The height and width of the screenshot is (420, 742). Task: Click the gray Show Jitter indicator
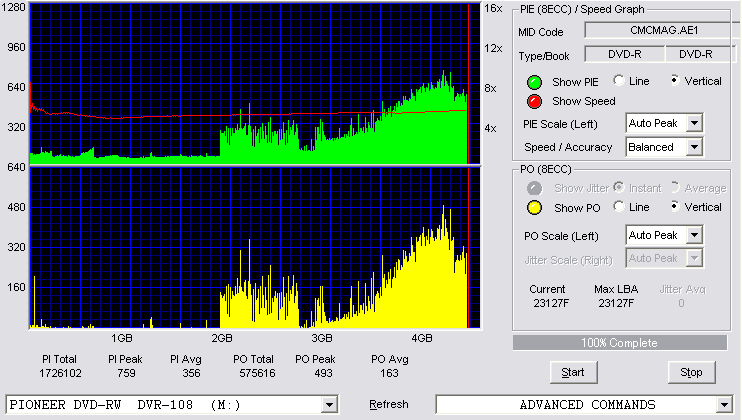(534, 188)
